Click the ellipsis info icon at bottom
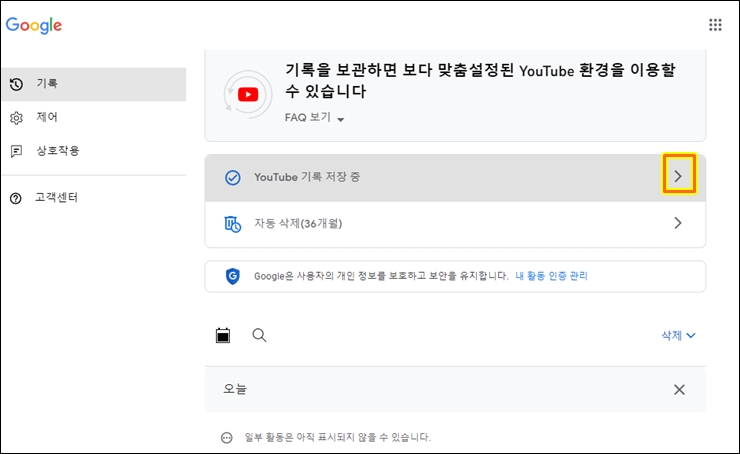Screen dimensions: 740x454 click(227, 437)
